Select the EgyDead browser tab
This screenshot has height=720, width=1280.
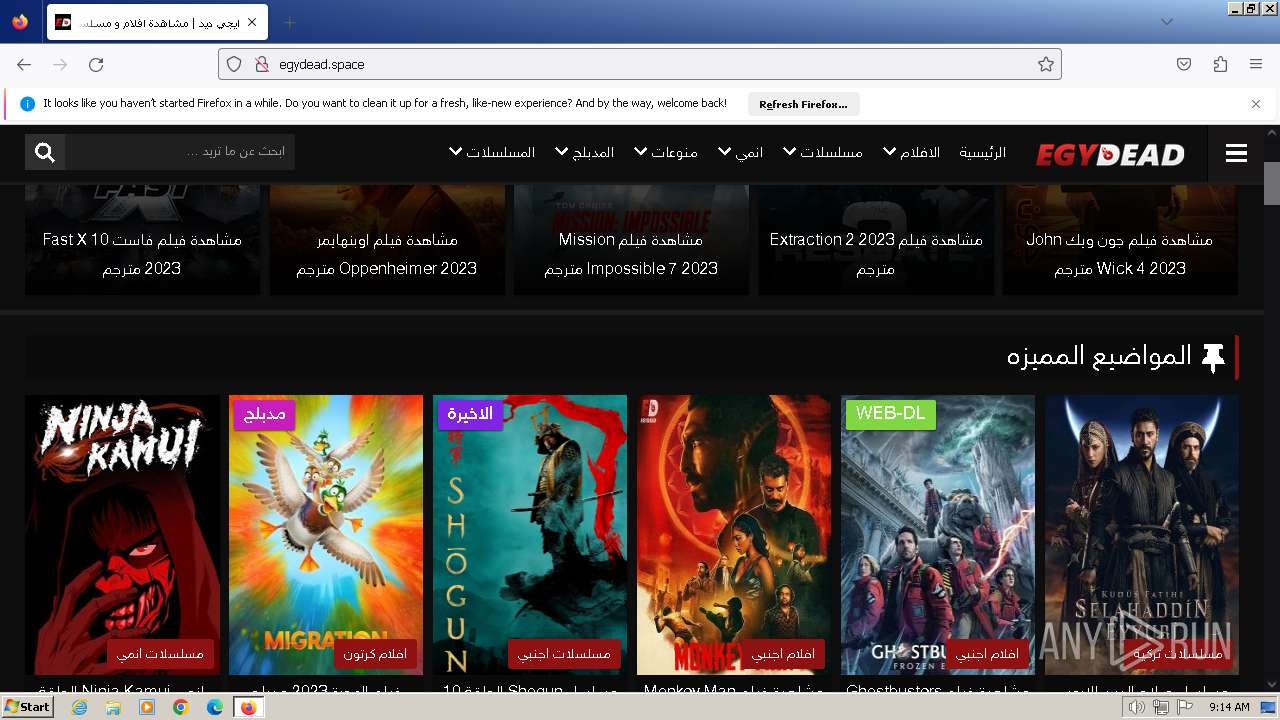click(157, 22)
